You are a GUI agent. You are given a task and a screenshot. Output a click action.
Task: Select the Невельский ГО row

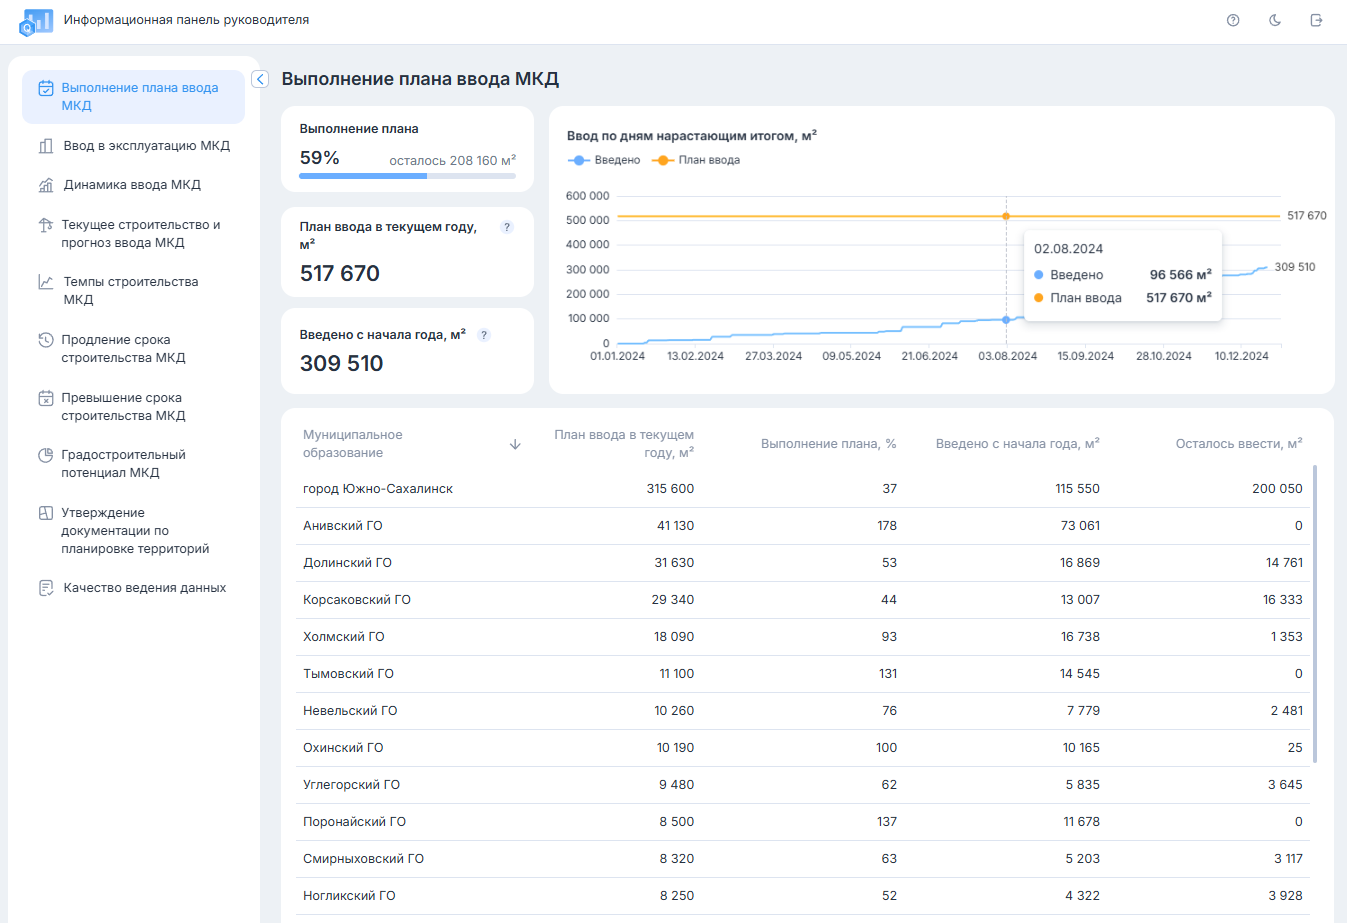tap(803, 711)
